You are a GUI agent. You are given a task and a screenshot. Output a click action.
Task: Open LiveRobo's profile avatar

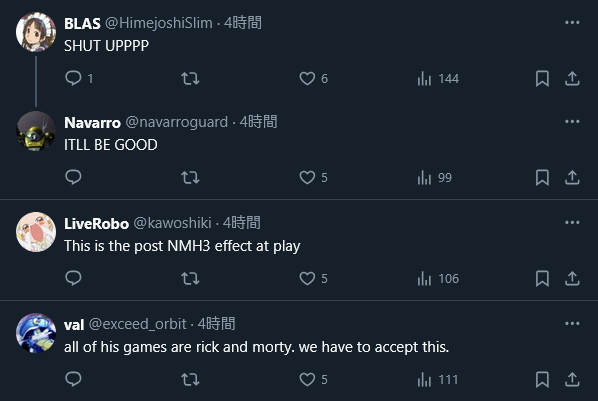(36, 232)
